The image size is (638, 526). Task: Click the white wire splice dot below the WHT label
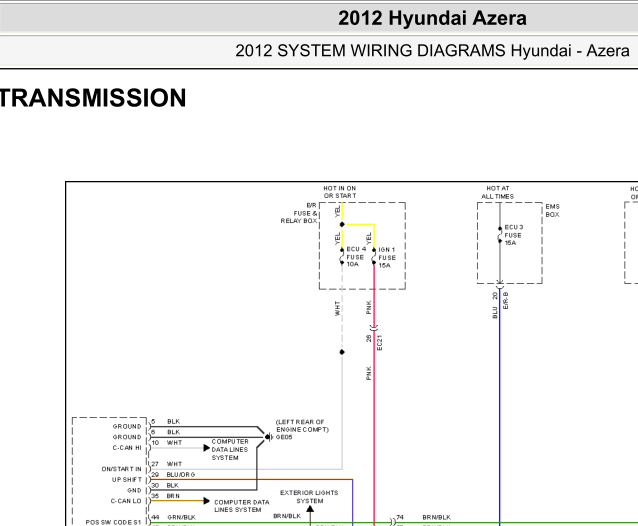point(342,352)
